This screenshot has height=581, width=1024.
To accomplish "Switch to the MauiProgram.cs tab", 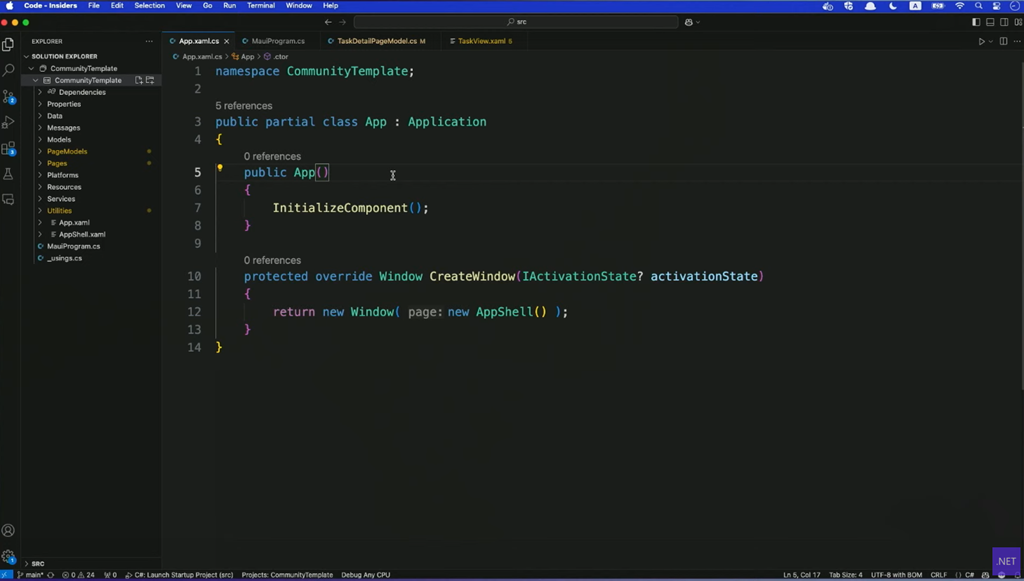I will (278, 41).
